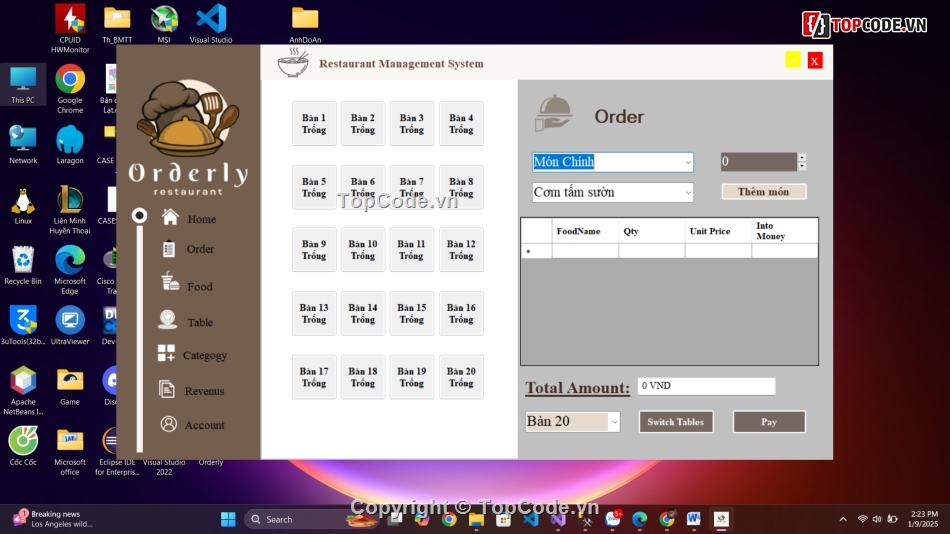Open the Account user icon in sidebar

[x=168, y=424]
